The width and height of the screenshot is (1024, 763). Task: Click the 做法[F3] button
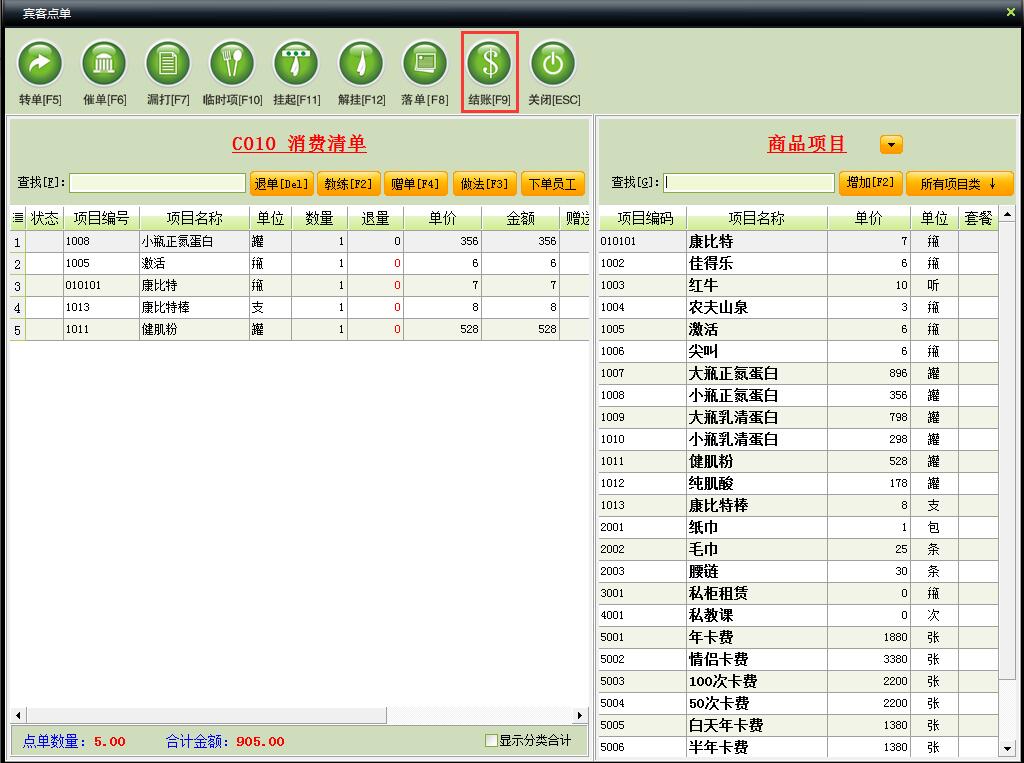484,184
